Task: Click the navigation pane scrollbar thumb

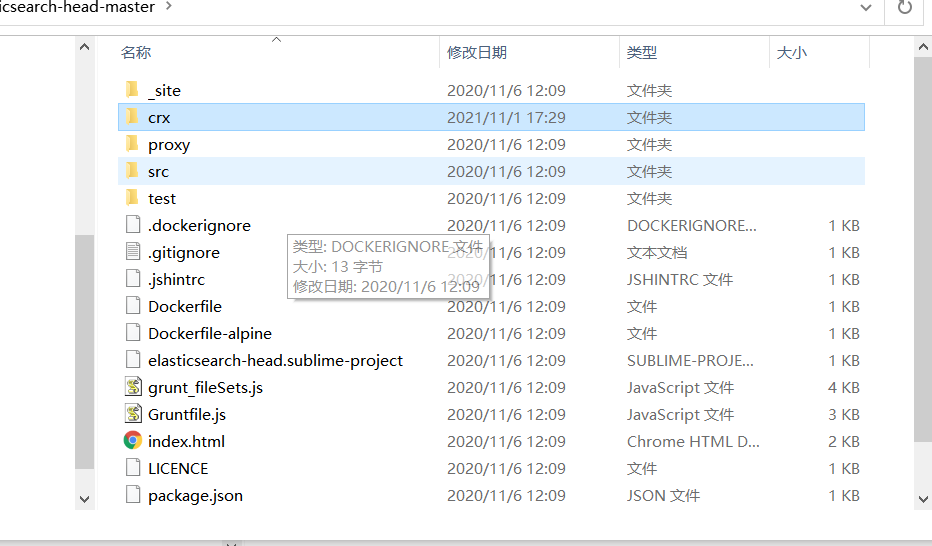Action: coord(84,352)
